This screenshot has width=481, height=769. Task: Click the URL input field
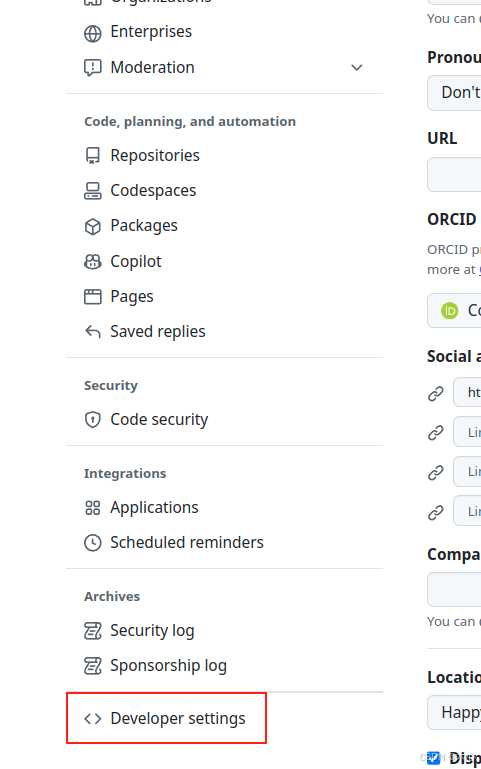coord(454,175)
